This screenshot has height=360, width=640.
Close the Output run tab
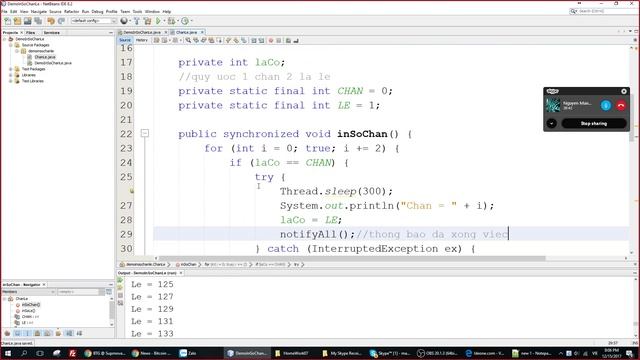point(181,273)
